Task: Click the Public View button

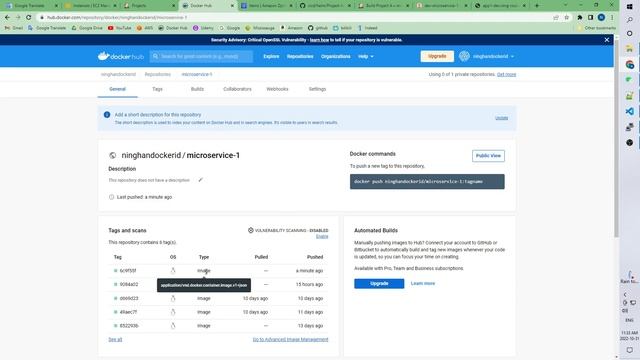Action: (x=488, y=156)
